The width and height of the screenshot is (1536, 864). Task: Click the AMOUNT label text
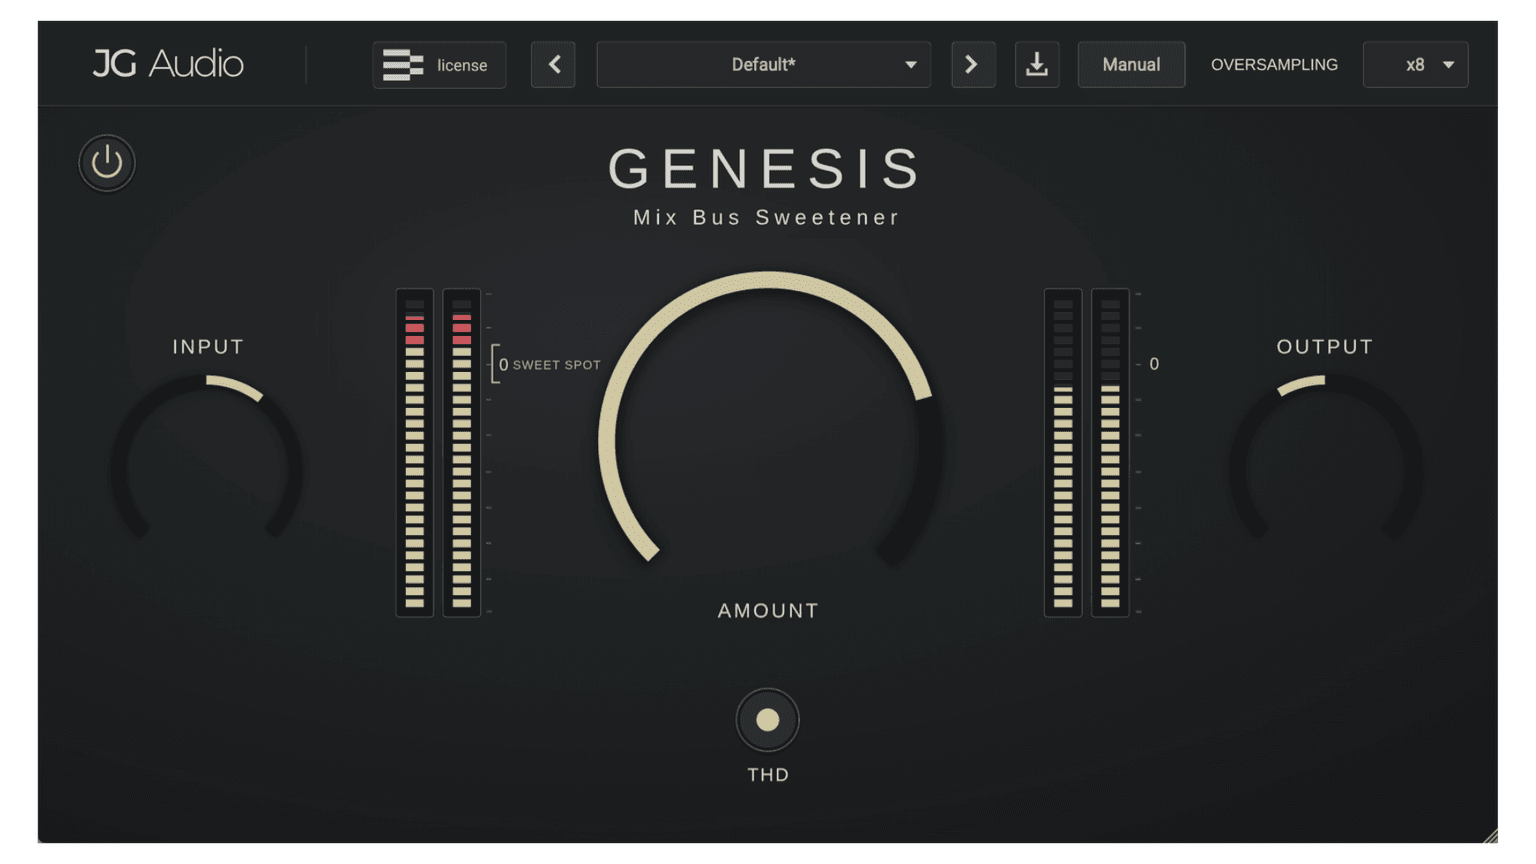768,611
